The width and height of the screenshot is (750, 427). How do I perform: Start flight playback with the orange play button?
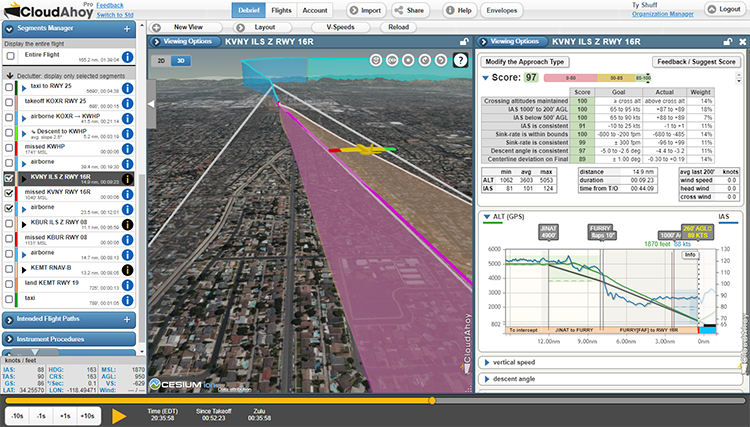pyautogui.click(x=119, y=416)
